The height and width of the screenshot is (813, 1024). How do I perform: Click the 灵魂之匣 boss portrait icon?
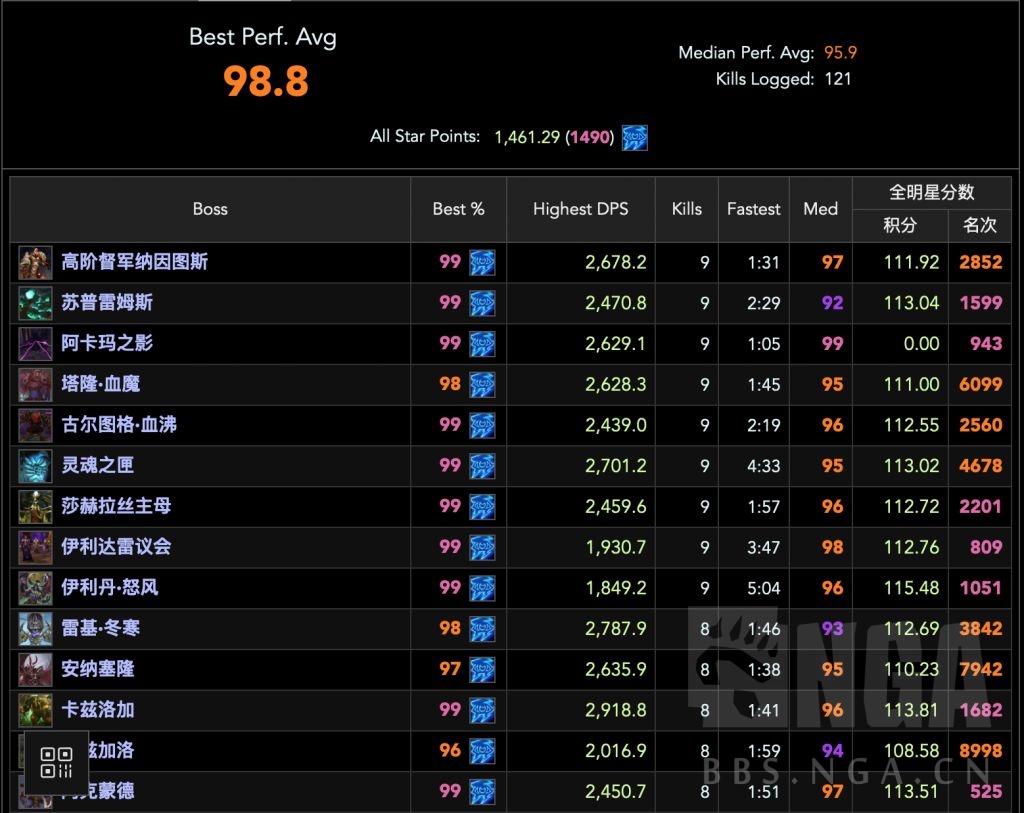click(35, 466)
